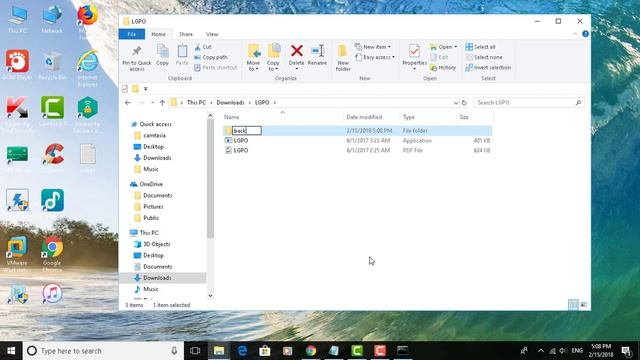Open Microsoft Store from the taskbar
This screenshot has height=360, width=640.
point(265,351)
